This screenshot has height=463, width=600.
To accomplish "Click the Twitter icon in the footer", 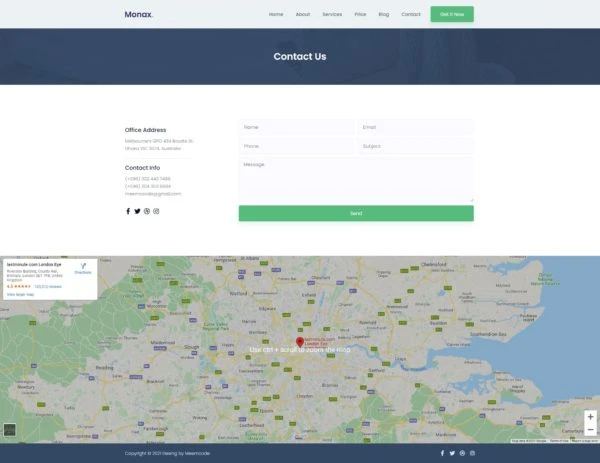I will pyautogui.click(x=452, y=453).
